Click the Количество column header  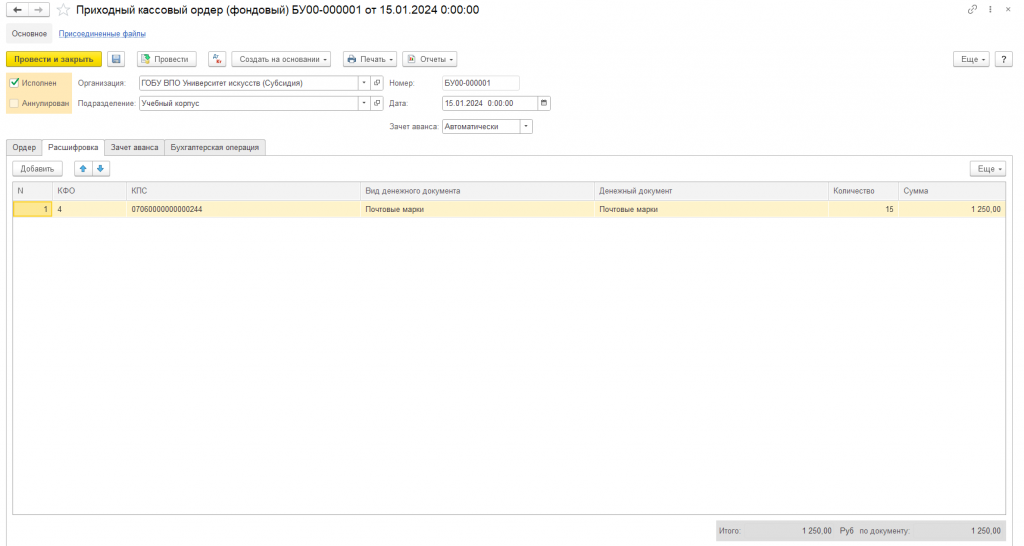(x=863, y=191)
